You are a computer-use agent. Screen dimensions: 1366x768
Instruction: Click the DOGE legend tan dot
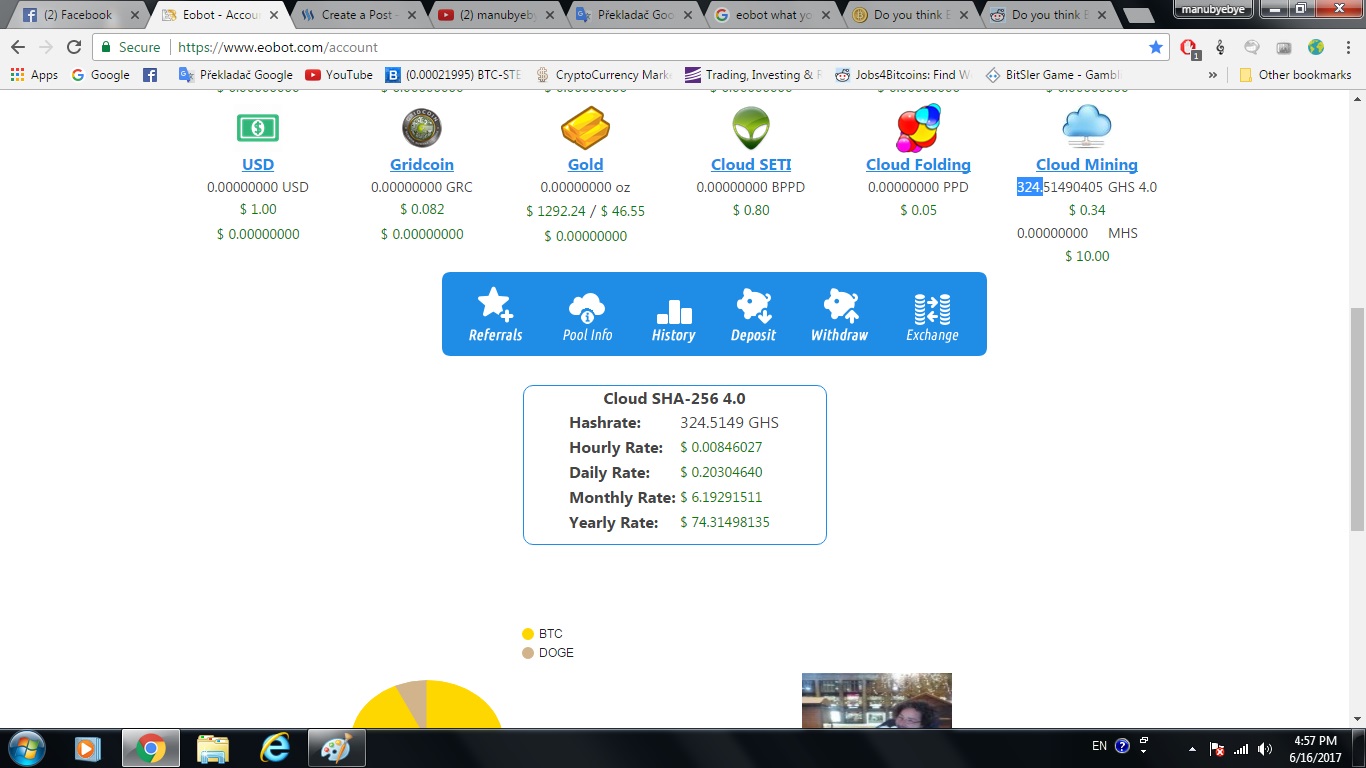point(528,653)
